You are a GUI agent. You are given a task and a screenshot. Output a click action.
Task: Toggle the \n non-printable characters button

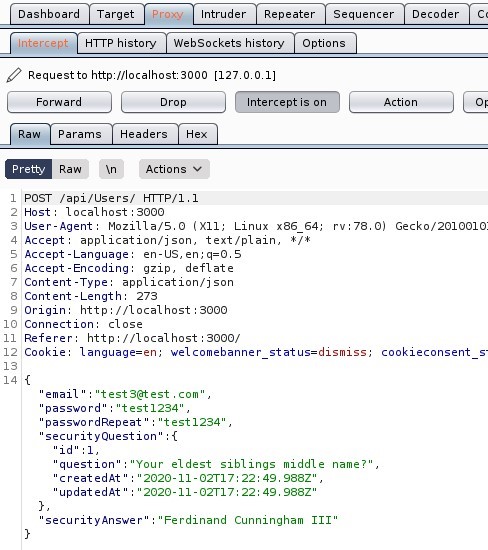(x=111, y=169)
